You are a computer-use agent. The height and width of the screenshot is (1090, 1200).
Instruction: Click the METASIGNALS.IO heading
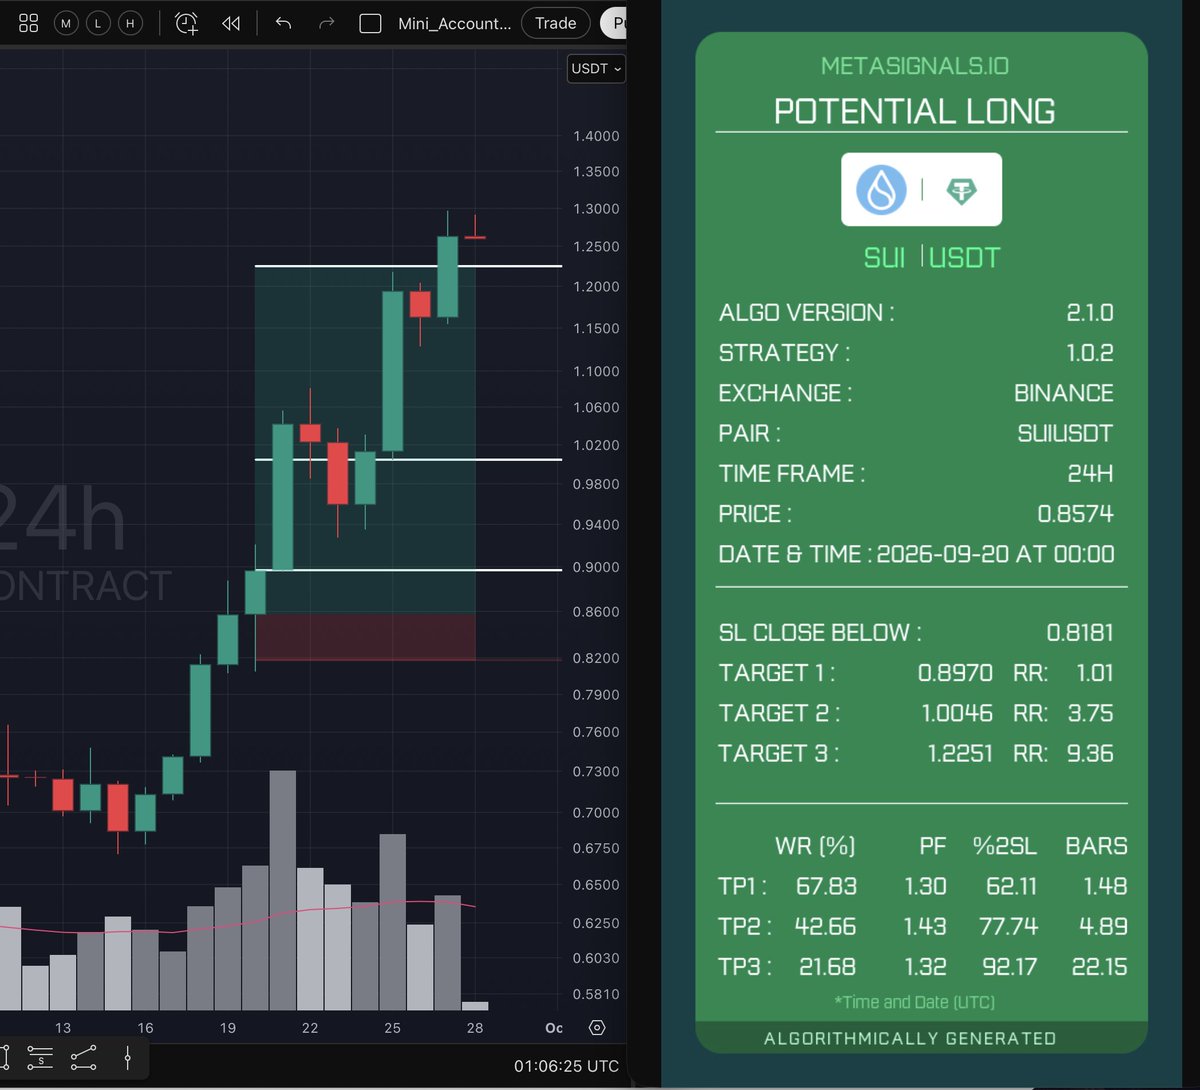915,66
